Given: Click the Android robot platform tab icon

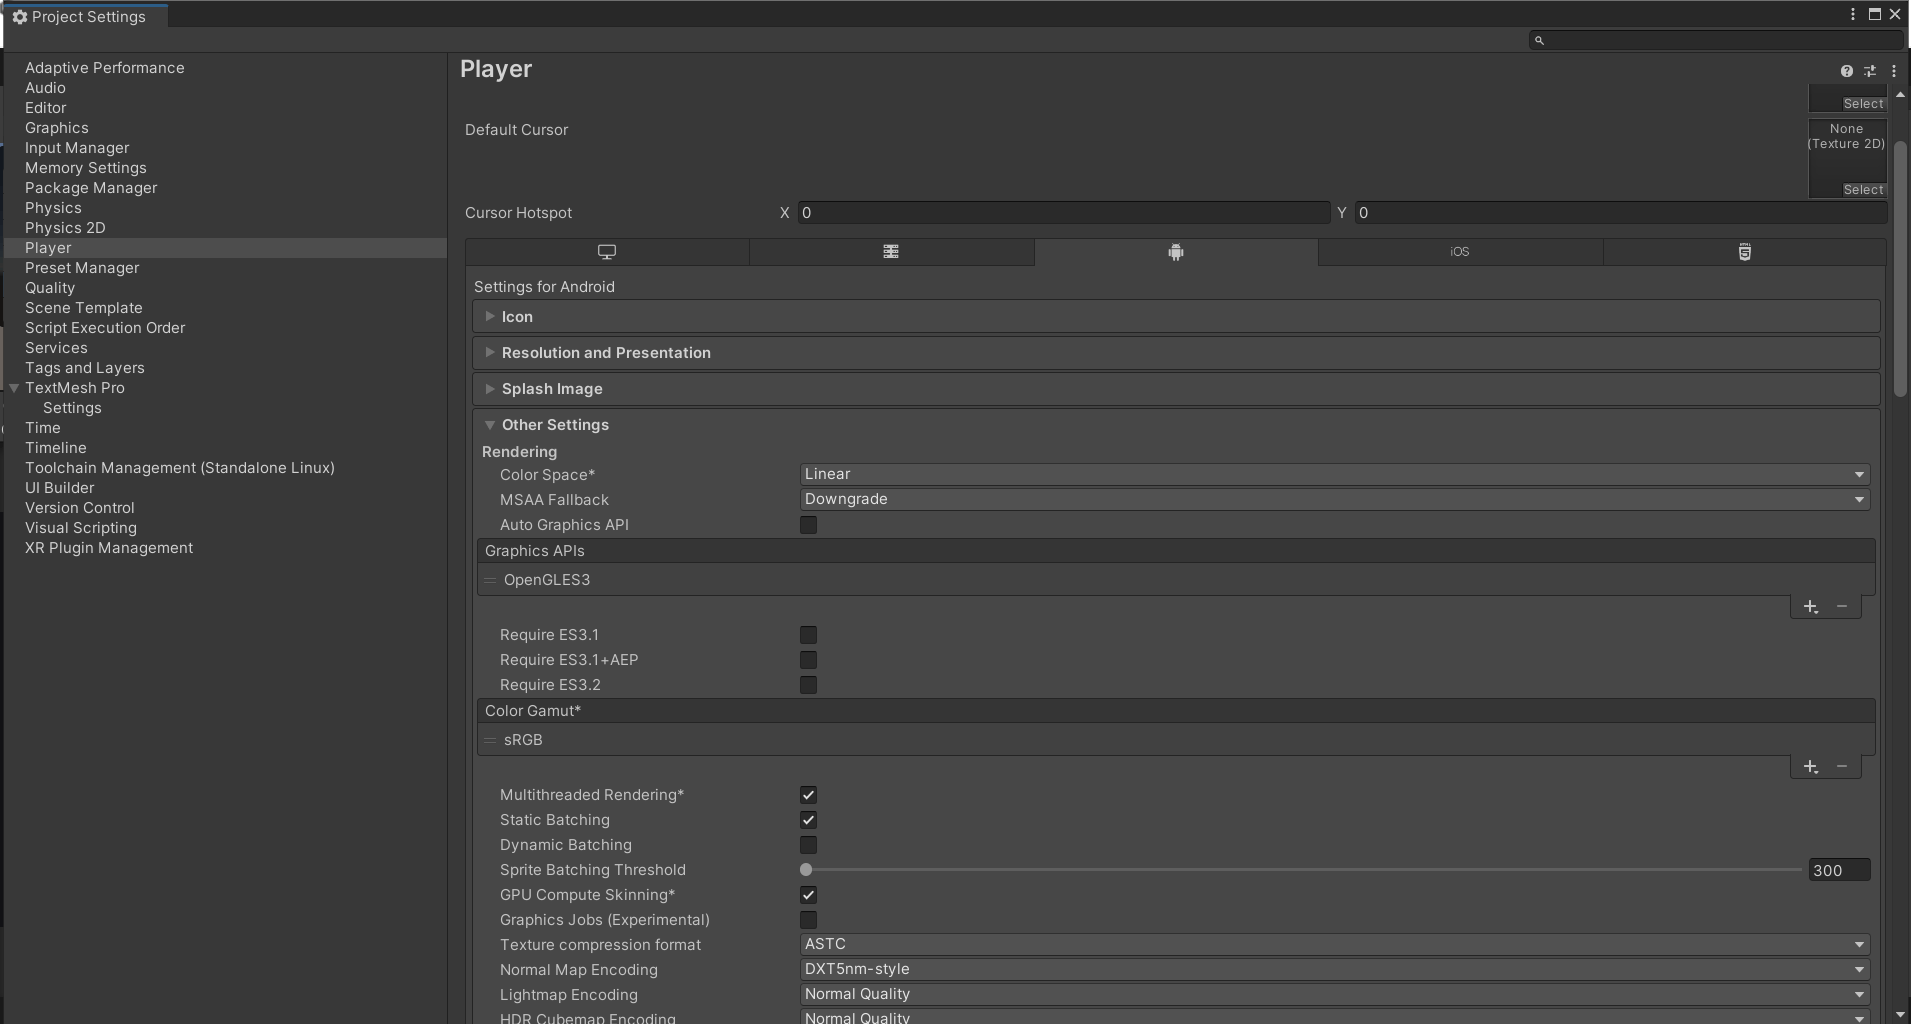Looking at the screenshot, I should tap(1176, 252).
